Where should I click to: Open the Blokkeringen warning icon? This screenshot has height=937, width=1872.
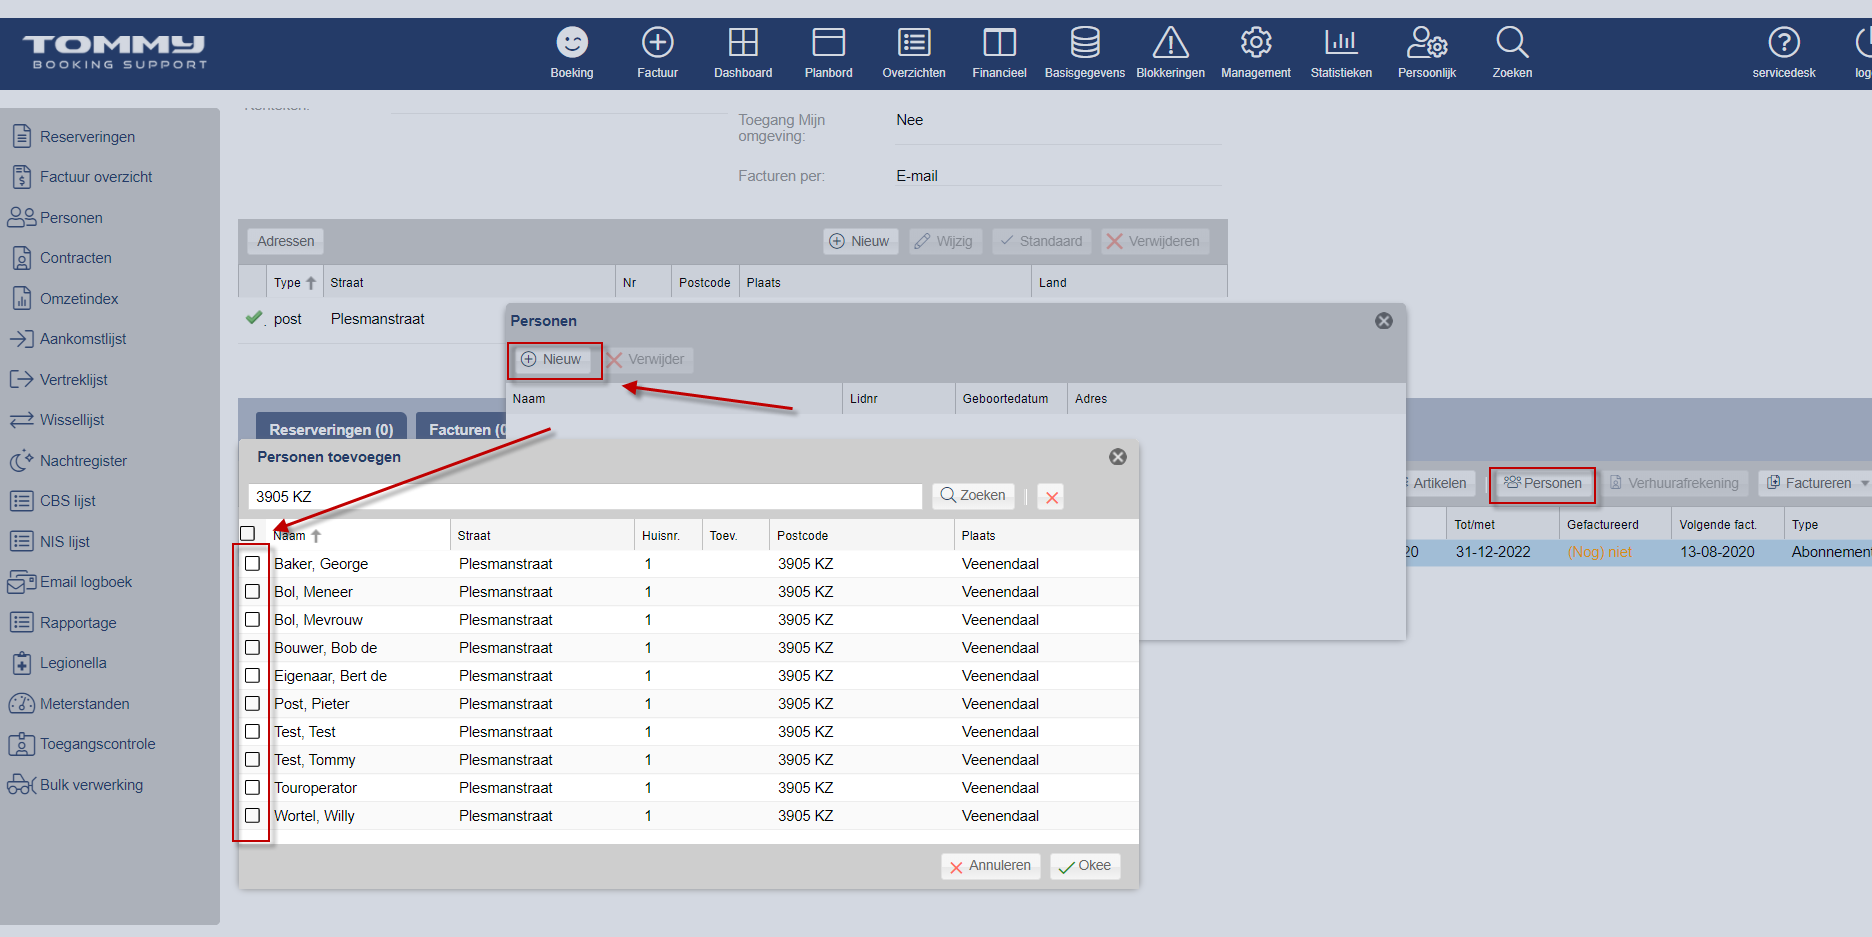[x=1170, y=43]
